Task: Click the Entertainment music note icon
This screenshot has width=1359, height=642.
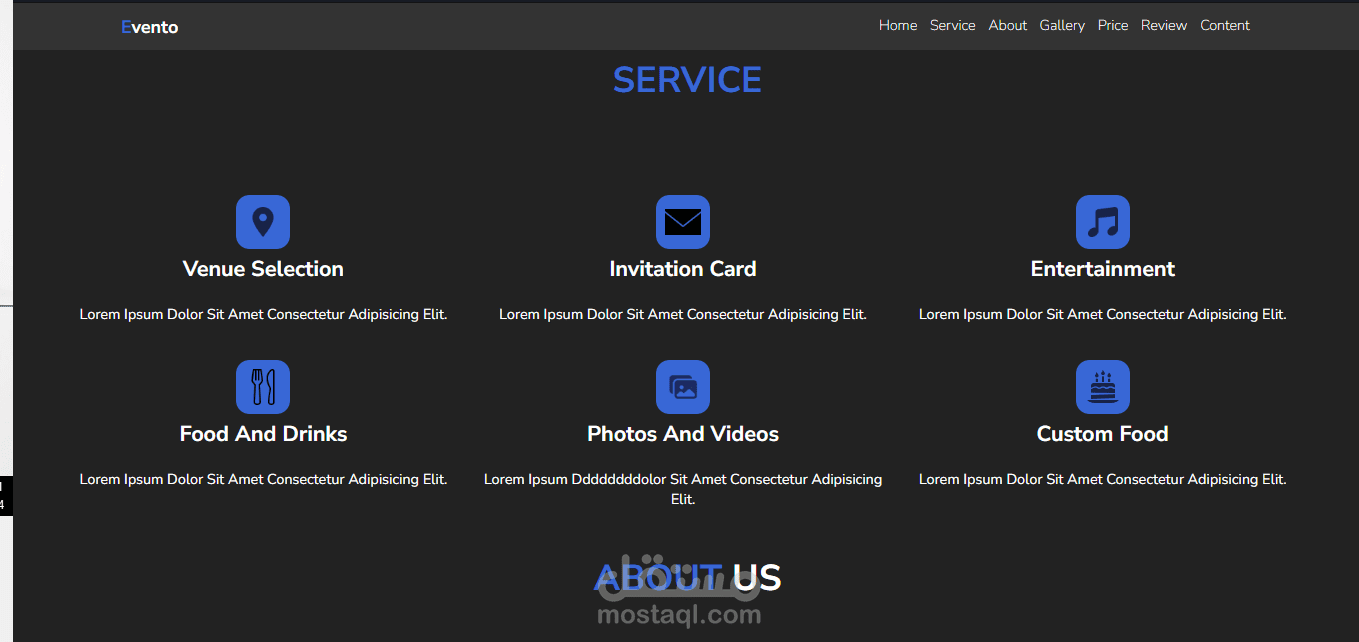Action: point(1103,222)
